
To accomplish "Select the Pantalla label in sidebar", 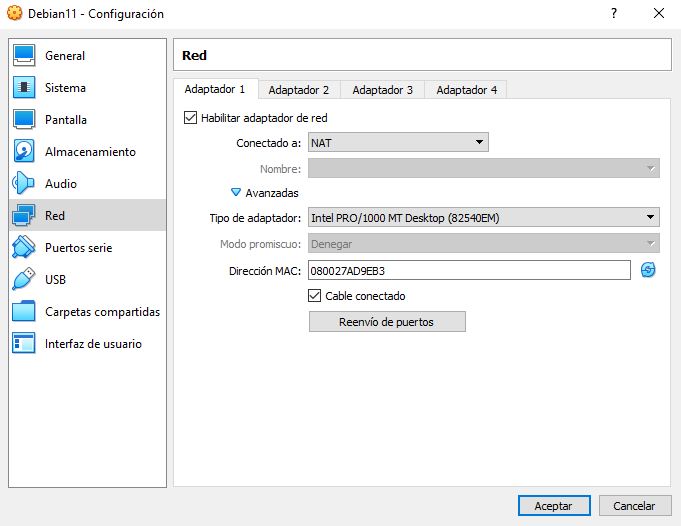I will (66, 120).
